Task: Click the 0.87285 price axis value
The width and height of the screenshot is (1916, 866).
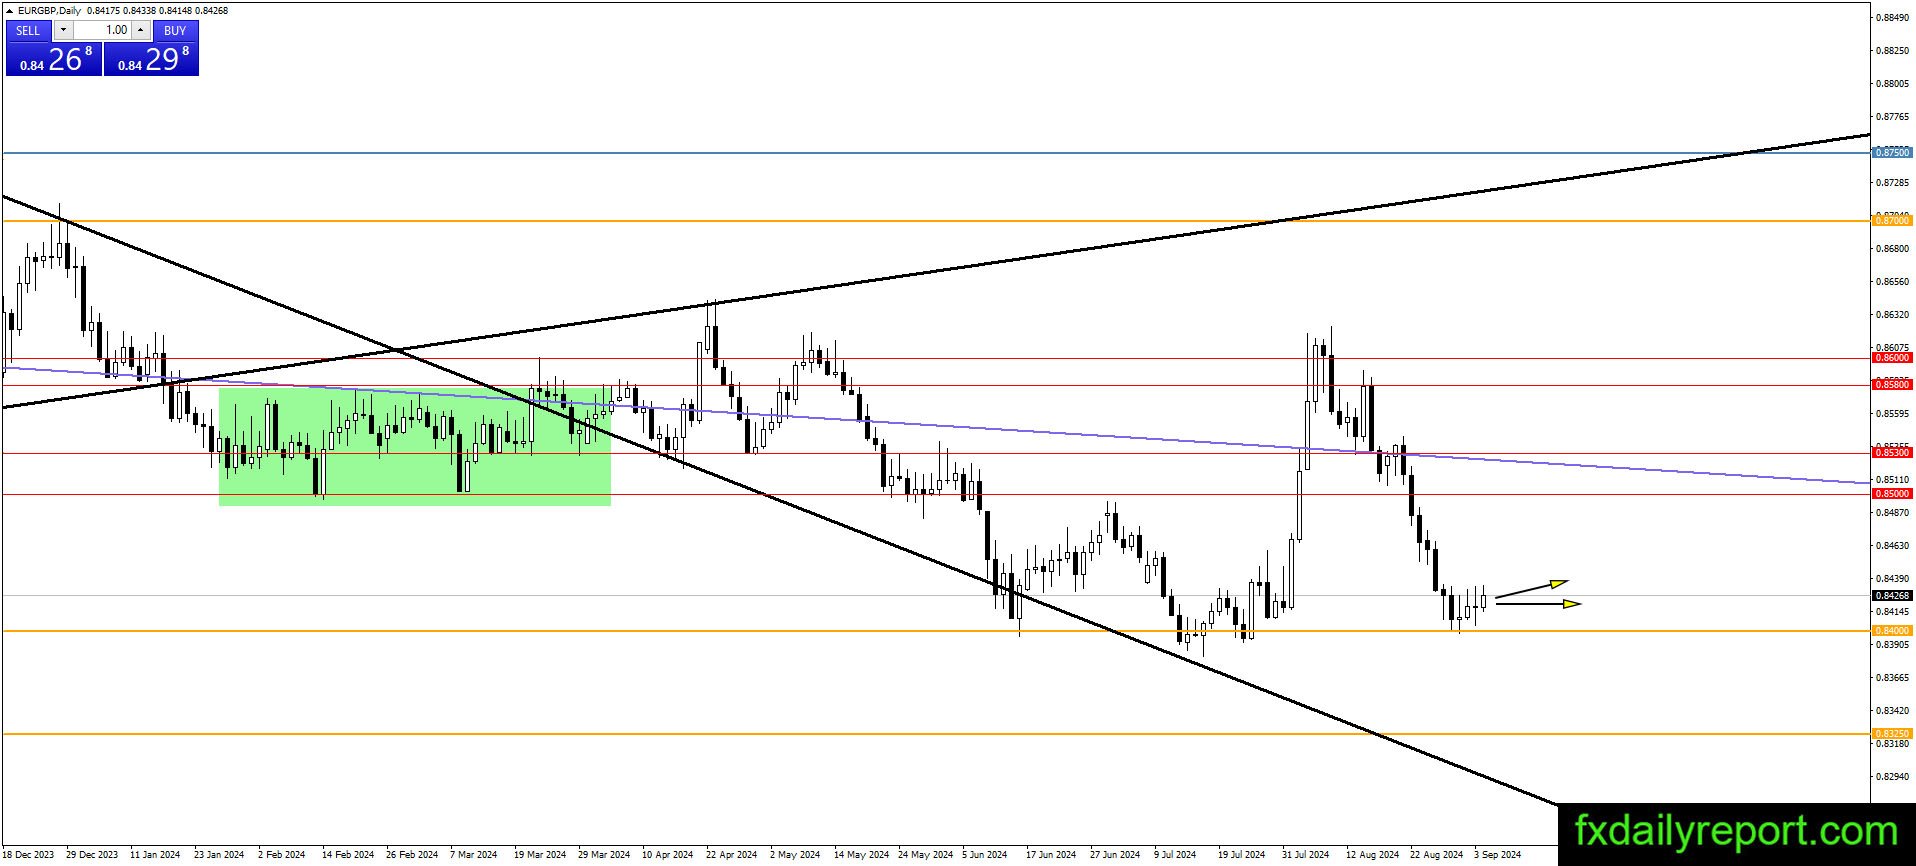Action: click(x=1892, y=183)
